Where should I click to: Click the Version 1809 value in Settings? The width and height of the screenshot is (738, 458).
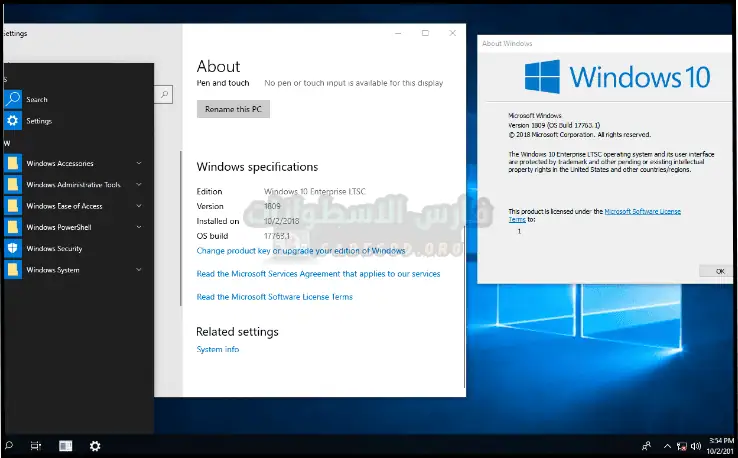coord(272,206)
